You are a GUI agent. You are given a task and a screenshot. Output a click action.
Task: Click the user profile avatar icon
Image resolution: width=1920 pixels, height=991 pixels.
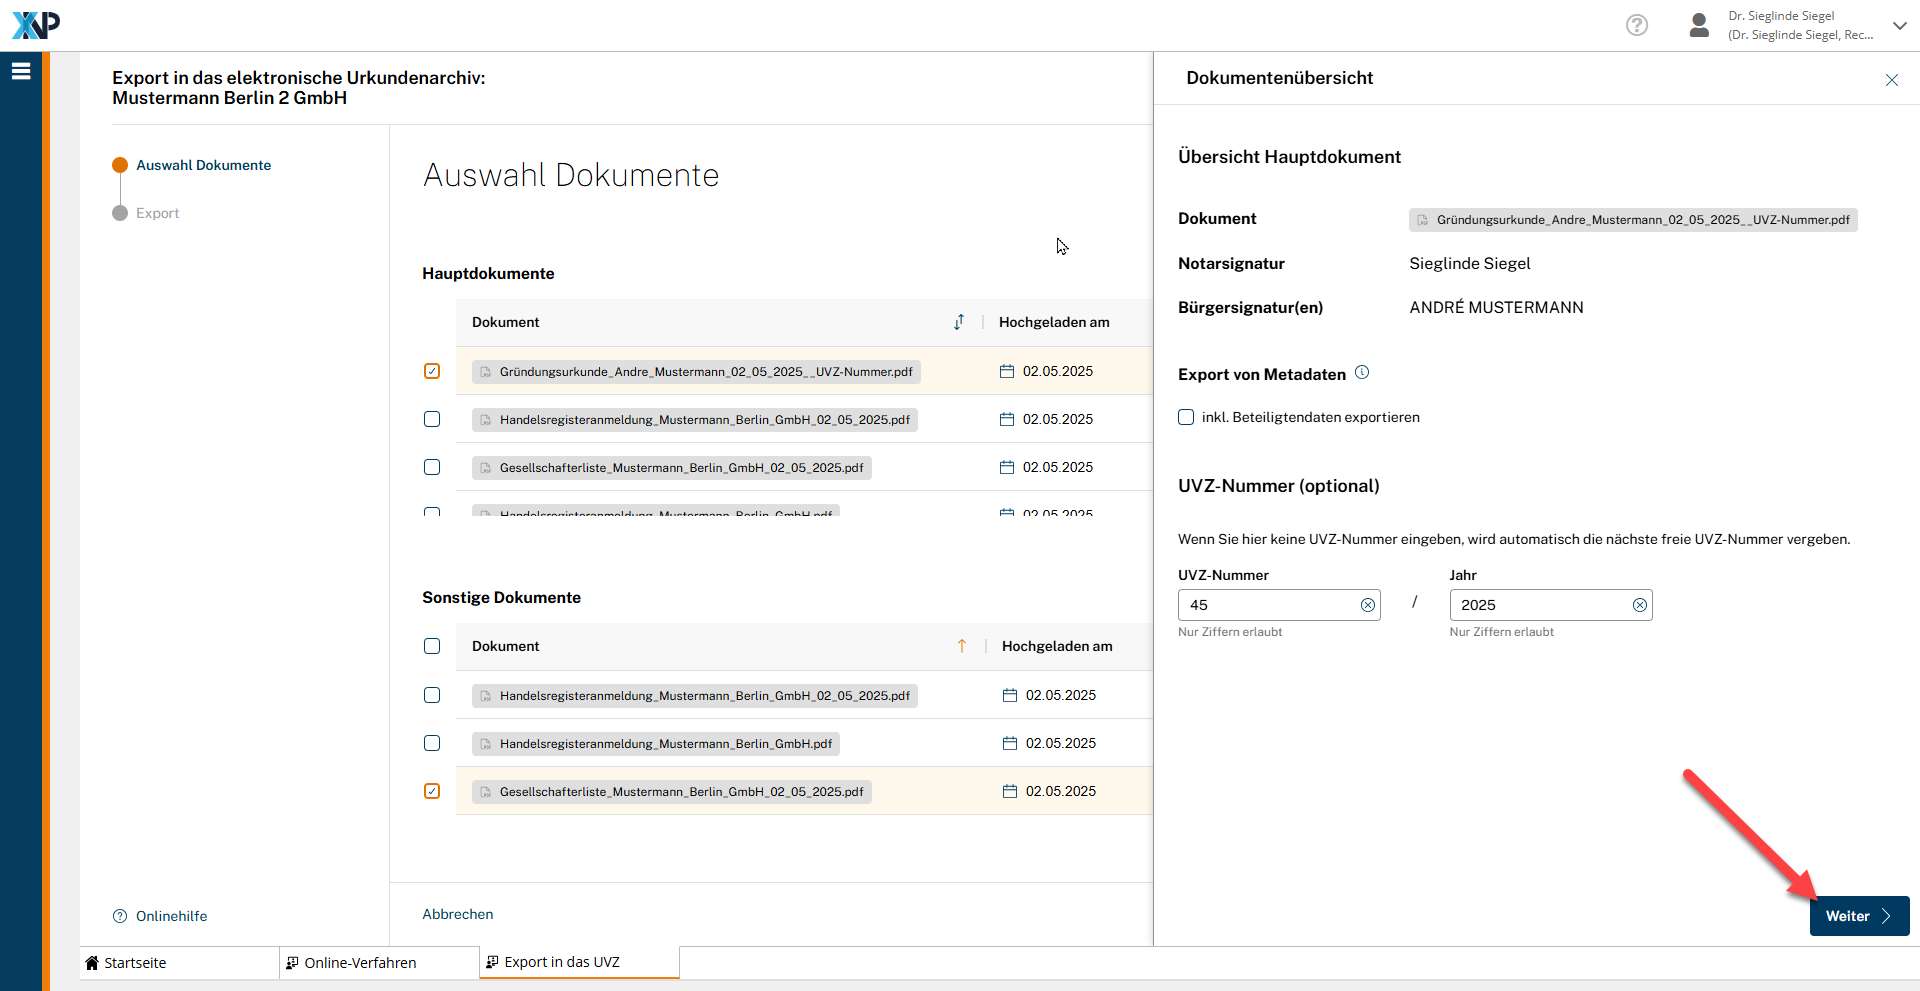click(1698, 25)
